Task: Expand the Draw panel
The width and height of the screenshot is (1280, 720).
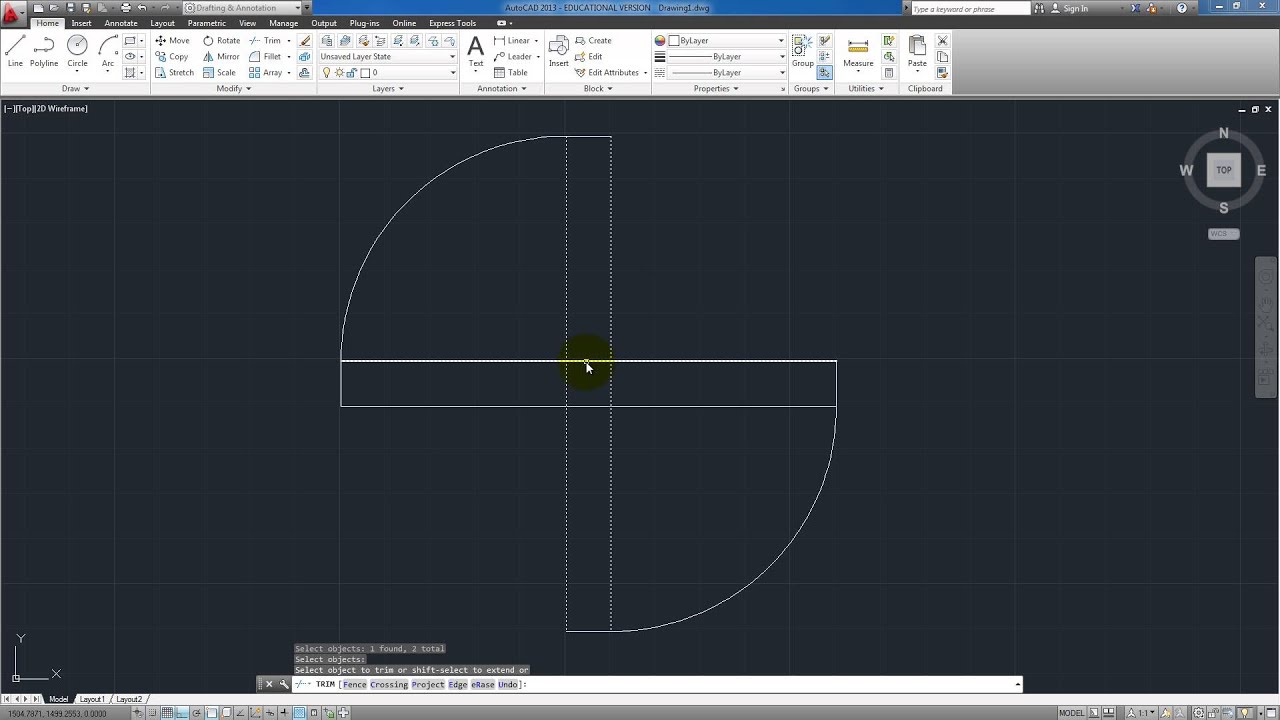Action: pos(76,89)
